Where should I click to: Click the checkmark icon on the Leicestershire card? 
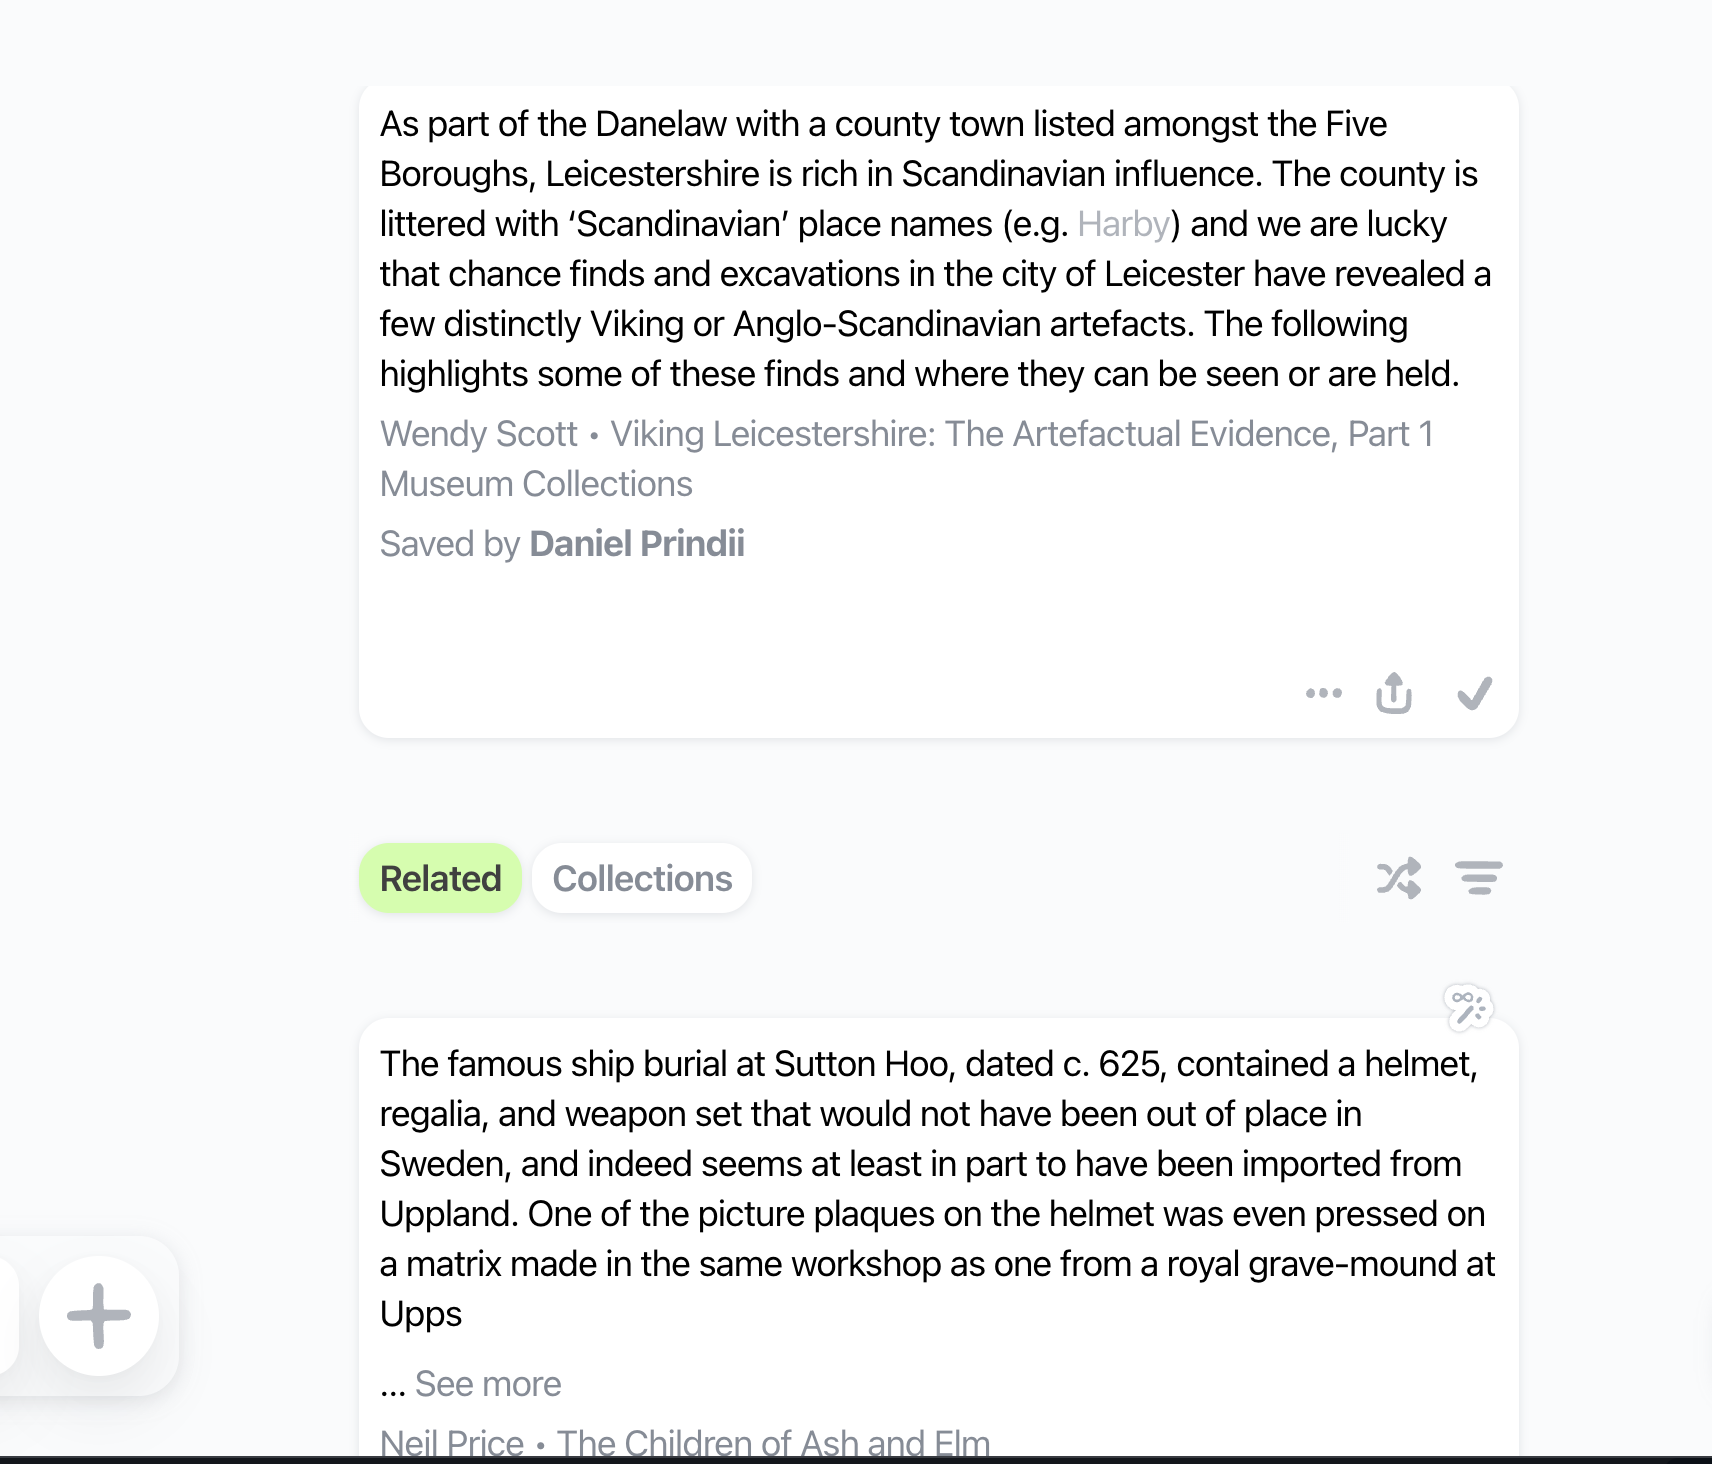coord(1474,693)
